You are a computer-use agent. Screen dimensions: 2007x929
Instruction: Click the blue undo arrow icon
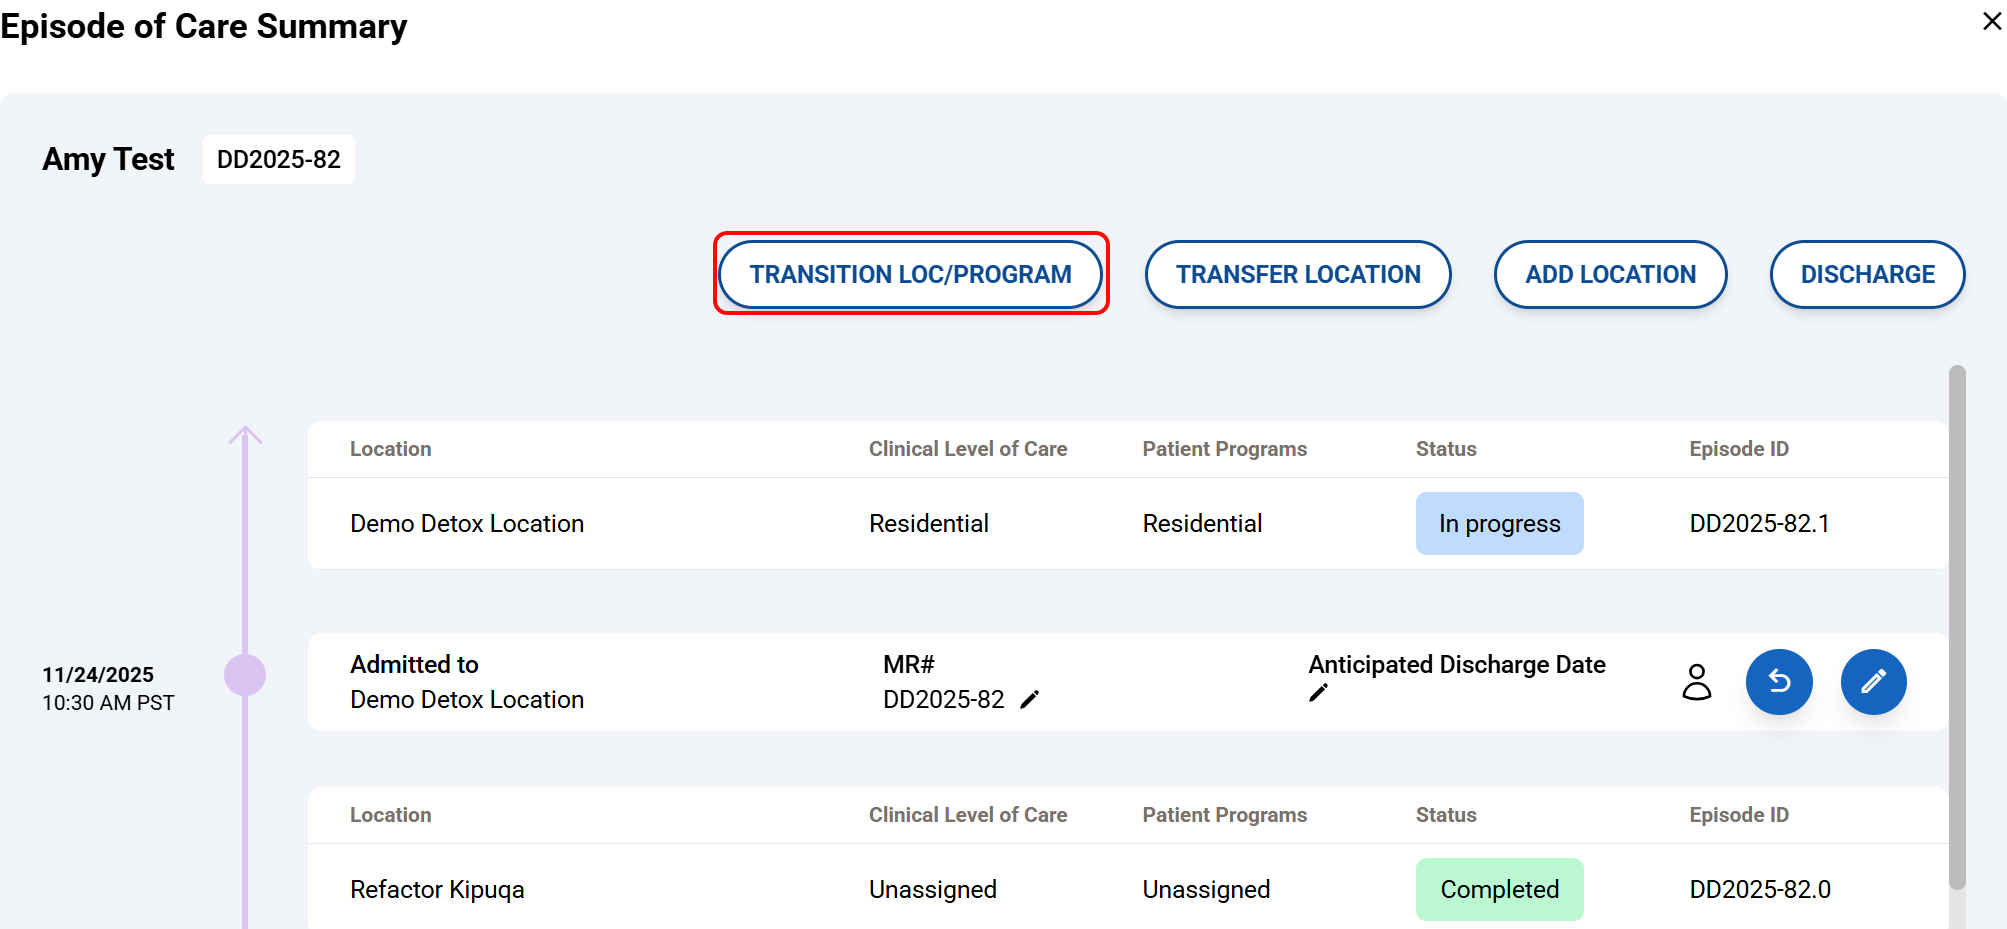click(x=1778, y=682)
